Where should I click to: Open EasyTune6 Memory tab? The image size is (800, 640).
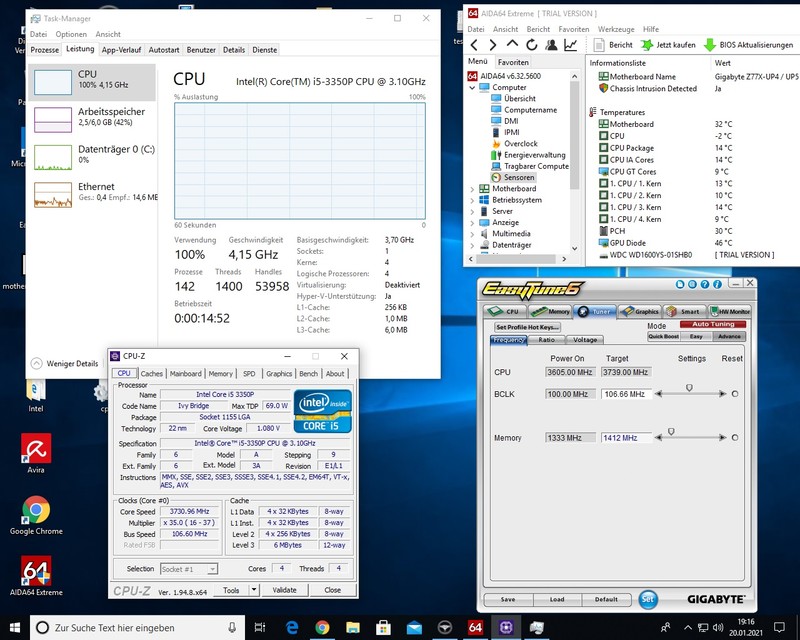[550, 311]
